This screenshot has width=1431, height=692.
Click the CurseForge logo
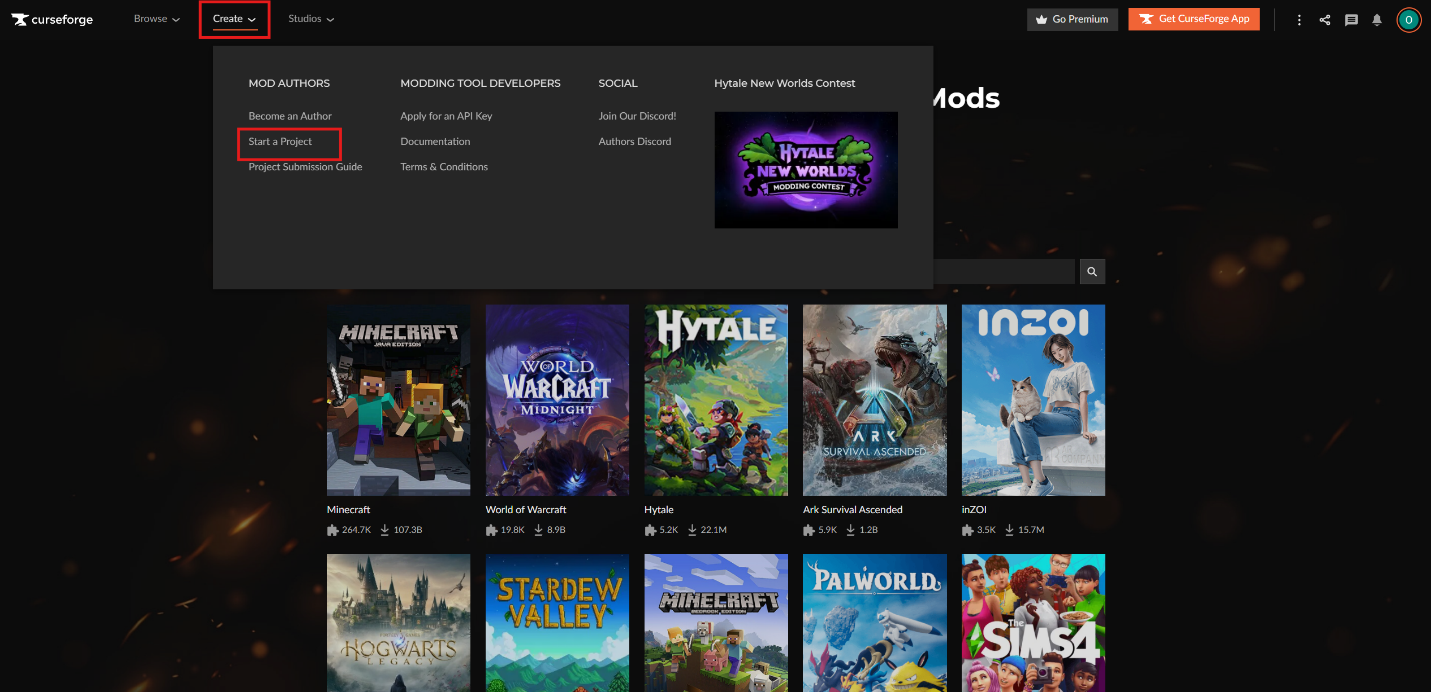tap(52, 19)
